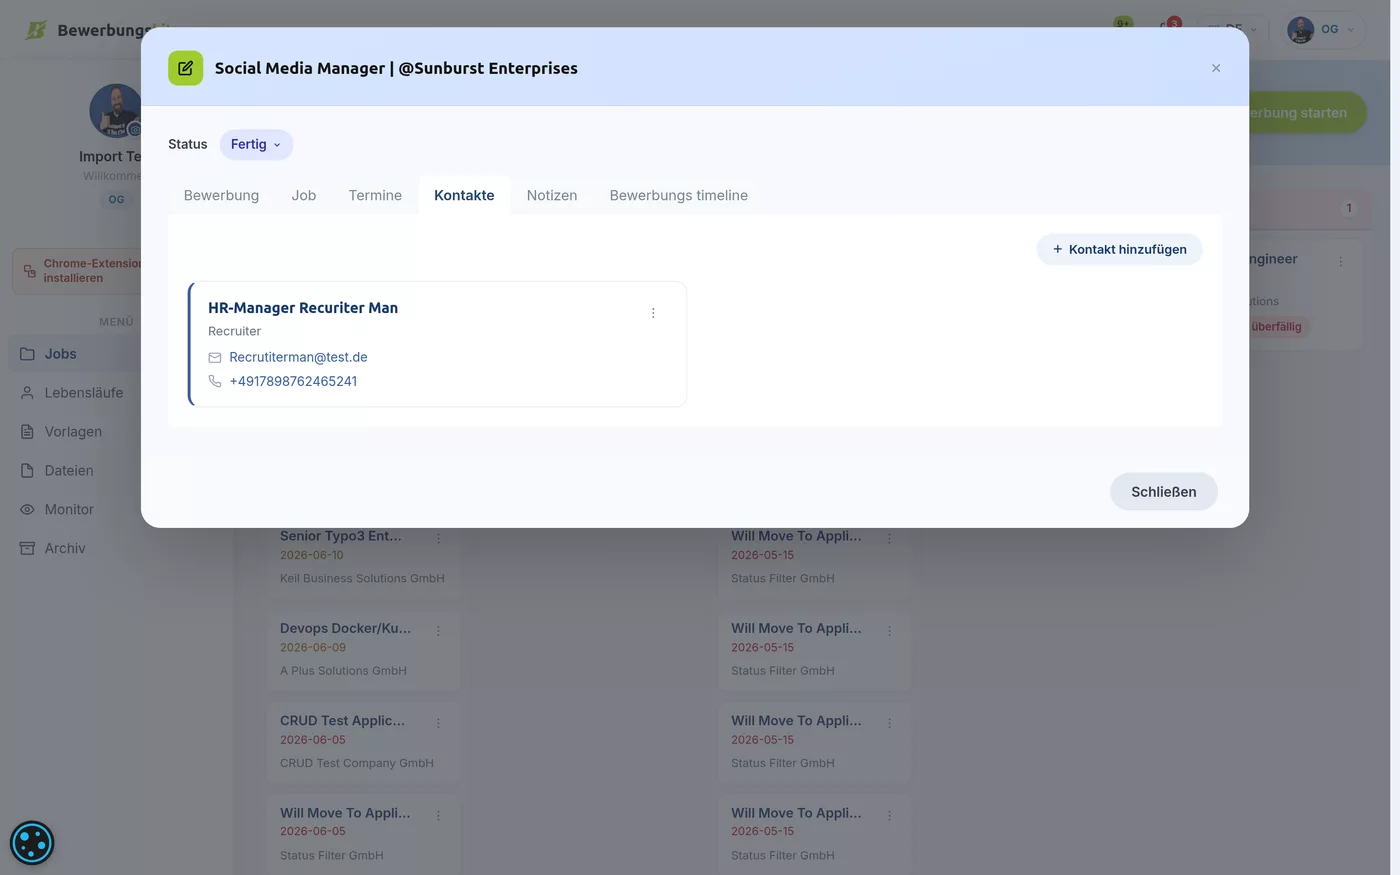
Task: Open the Recrutiterman@test.de email link
Action: 298,357
